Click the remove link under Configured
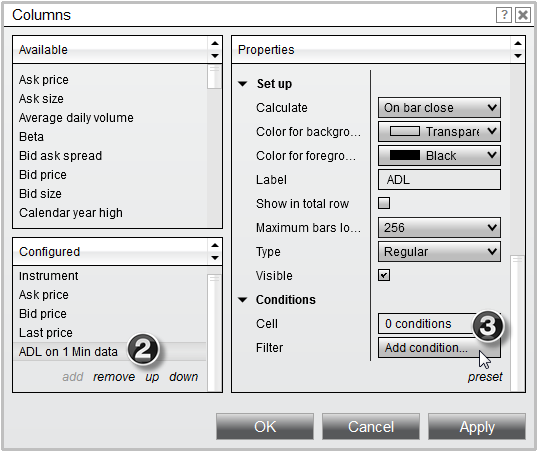This screenshot has height=452, width=538. [114, 377]
